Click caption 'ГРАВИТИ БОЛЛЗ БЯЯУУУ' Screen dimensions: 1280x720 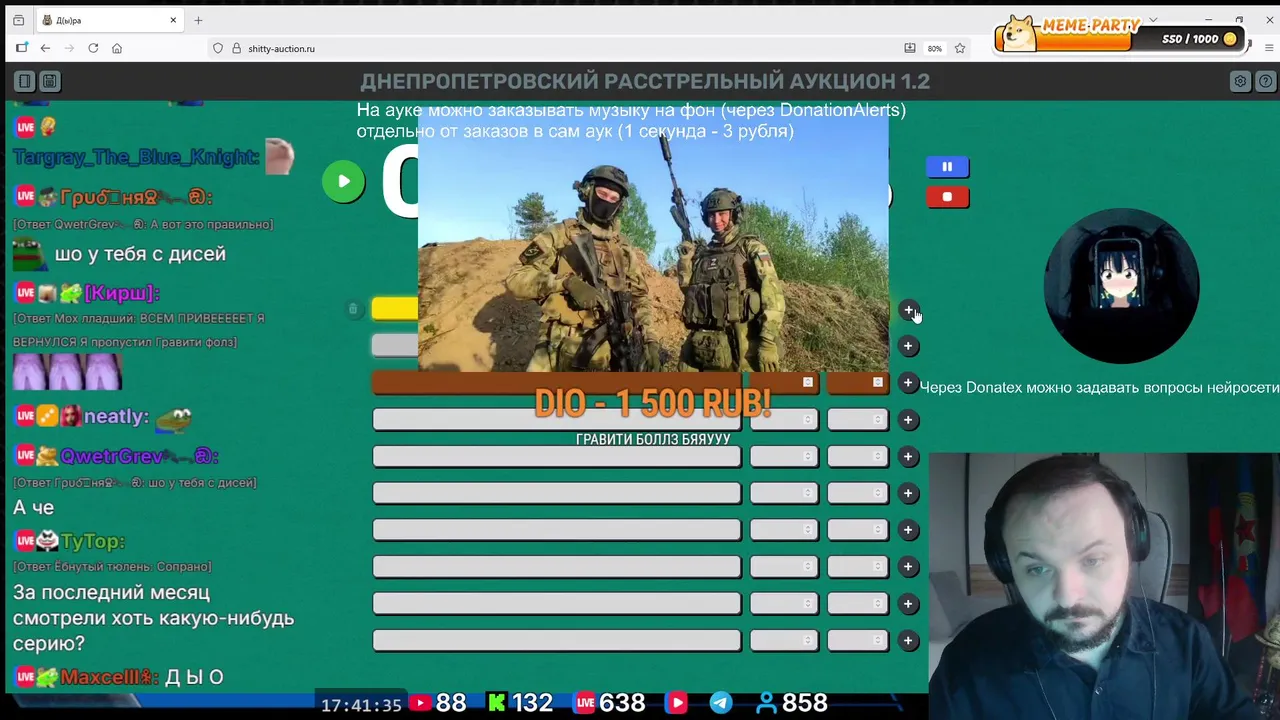[653, 439]
